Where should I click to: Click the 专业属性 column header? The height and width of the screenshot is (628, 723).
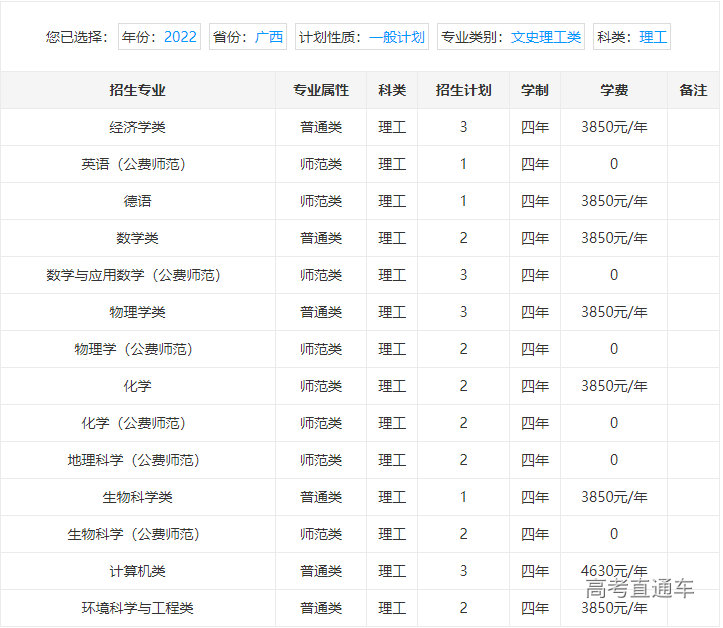click(x=321, y=90)
